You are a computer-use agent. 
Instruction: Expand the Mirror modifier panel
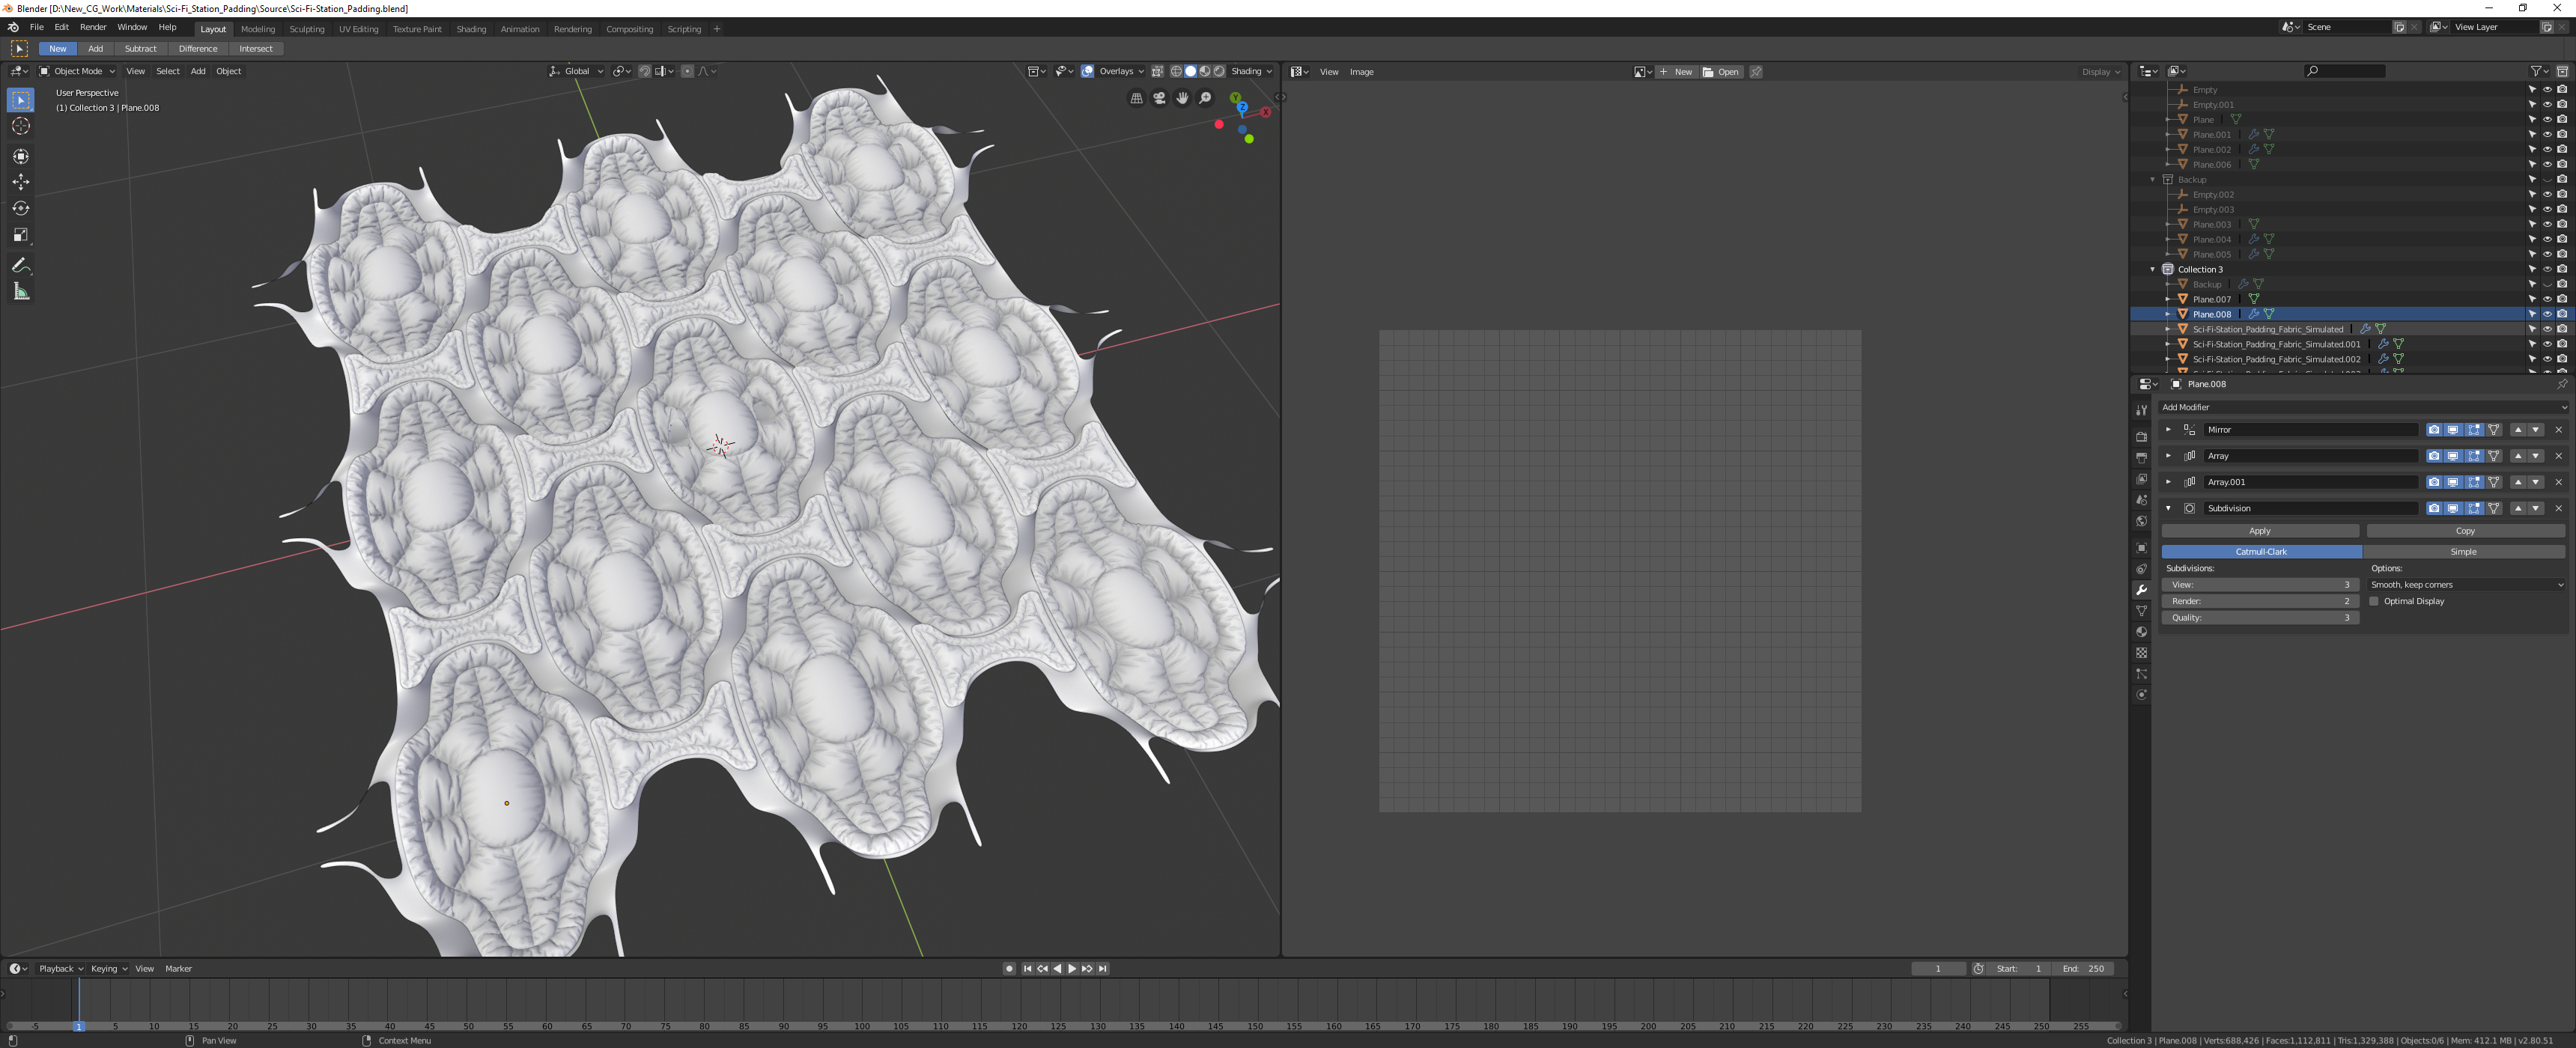2168,429
